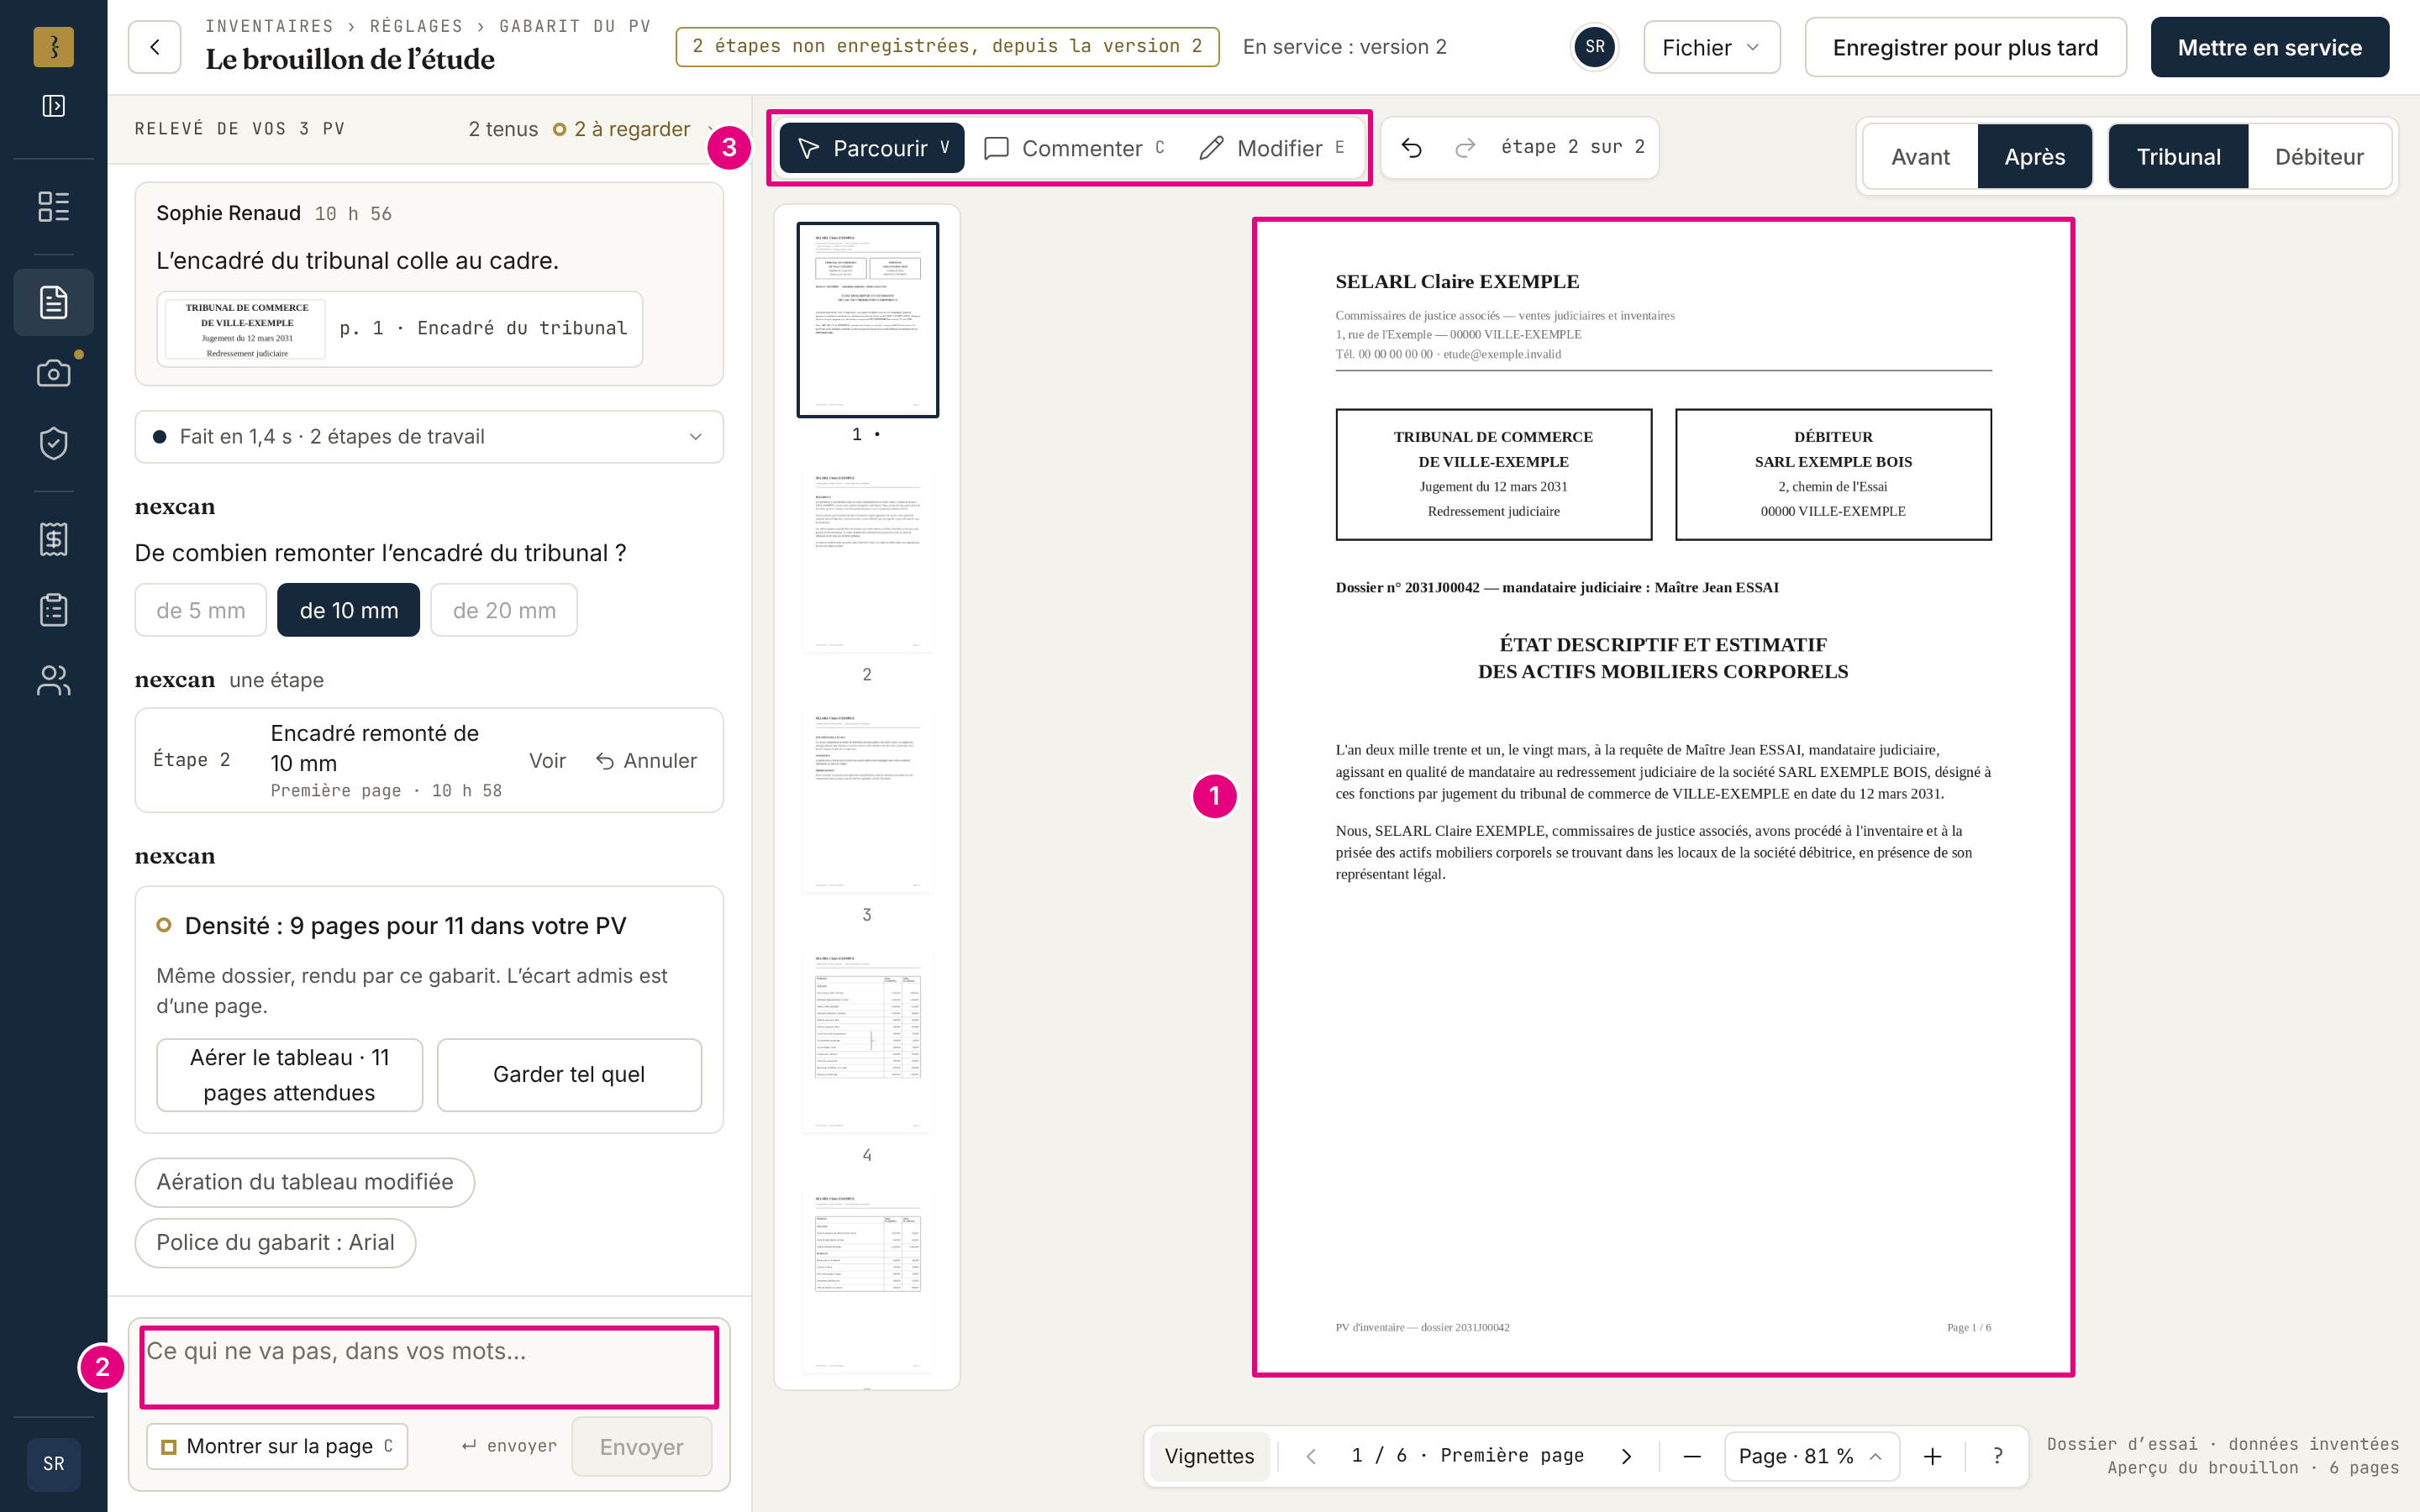Click the back arrow button beside the title

coord(154,47)
